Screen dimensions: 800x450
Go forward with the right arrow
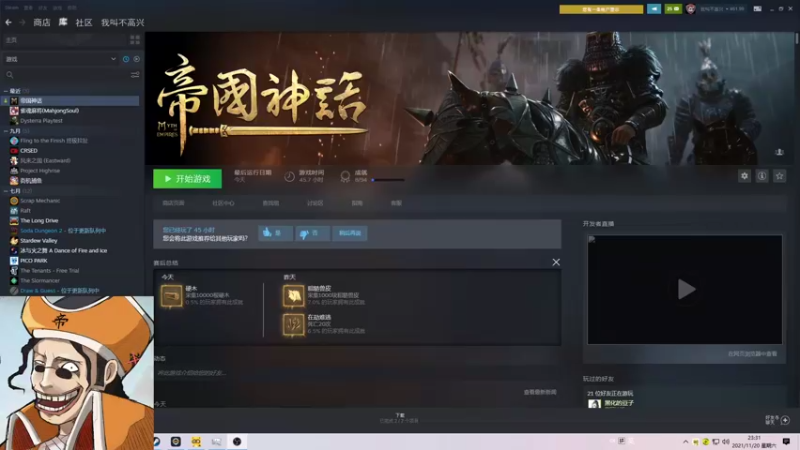(22, 22)
